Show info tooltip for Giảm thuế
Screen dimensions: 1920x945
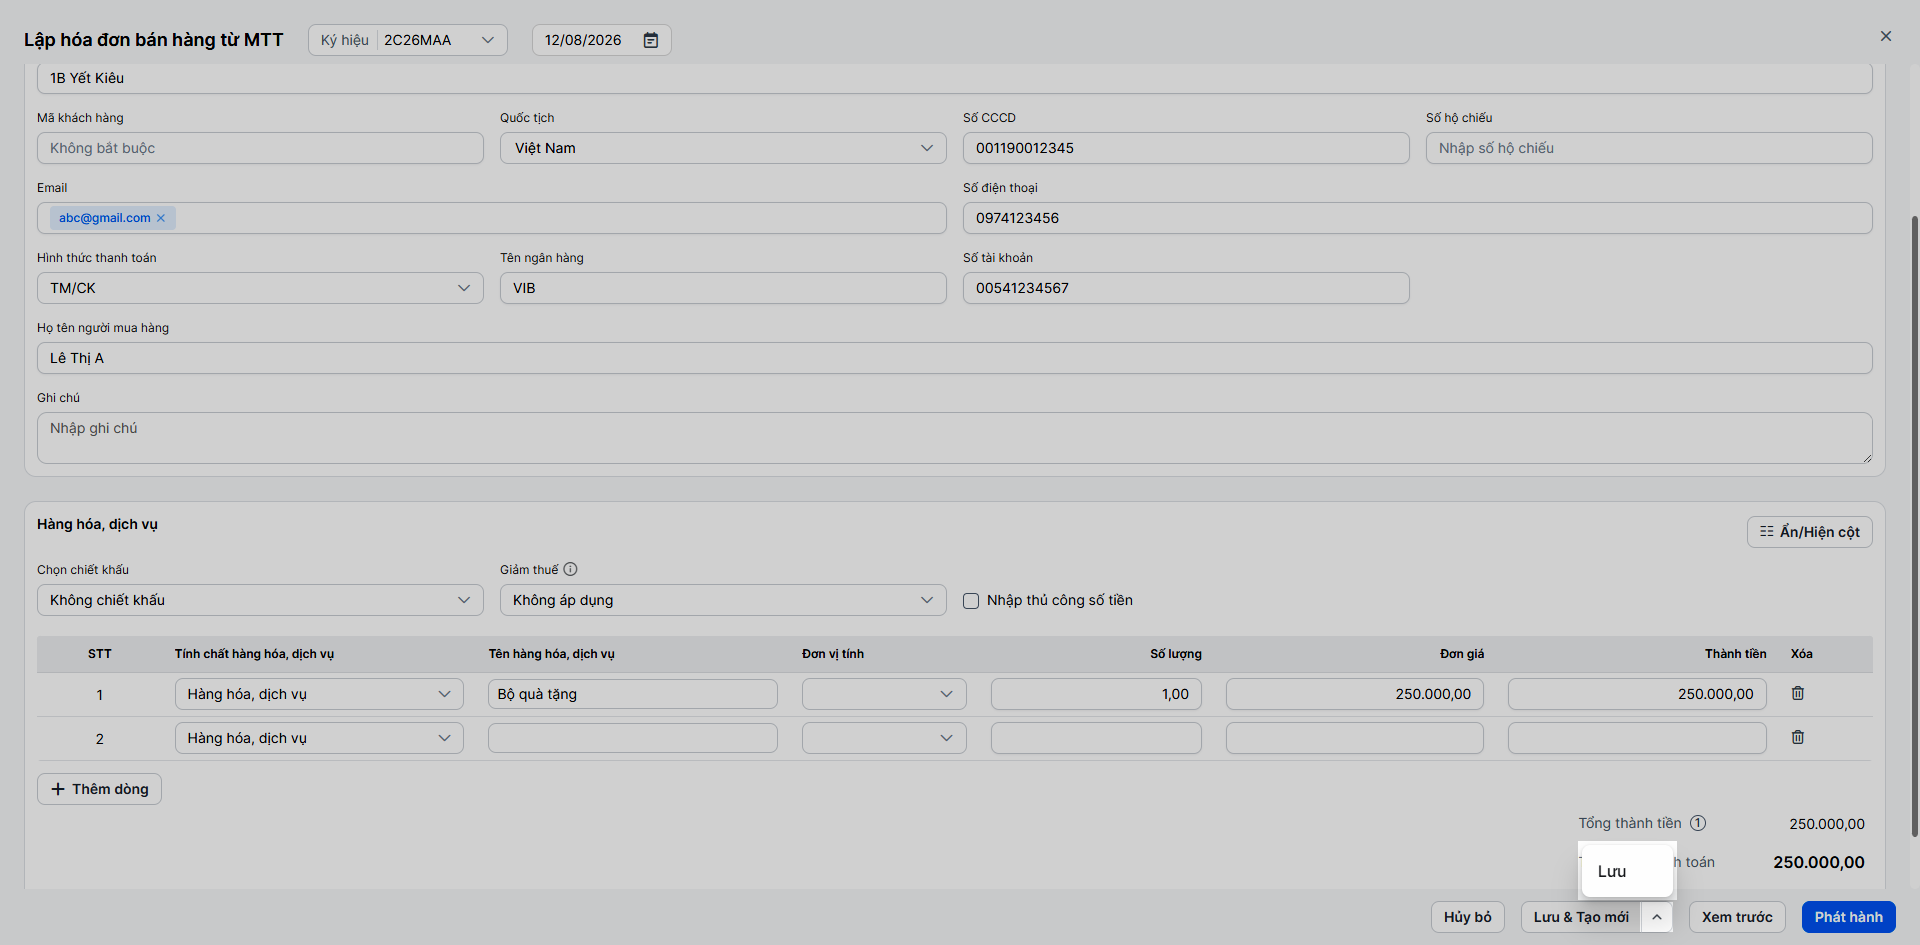(570, 569)
